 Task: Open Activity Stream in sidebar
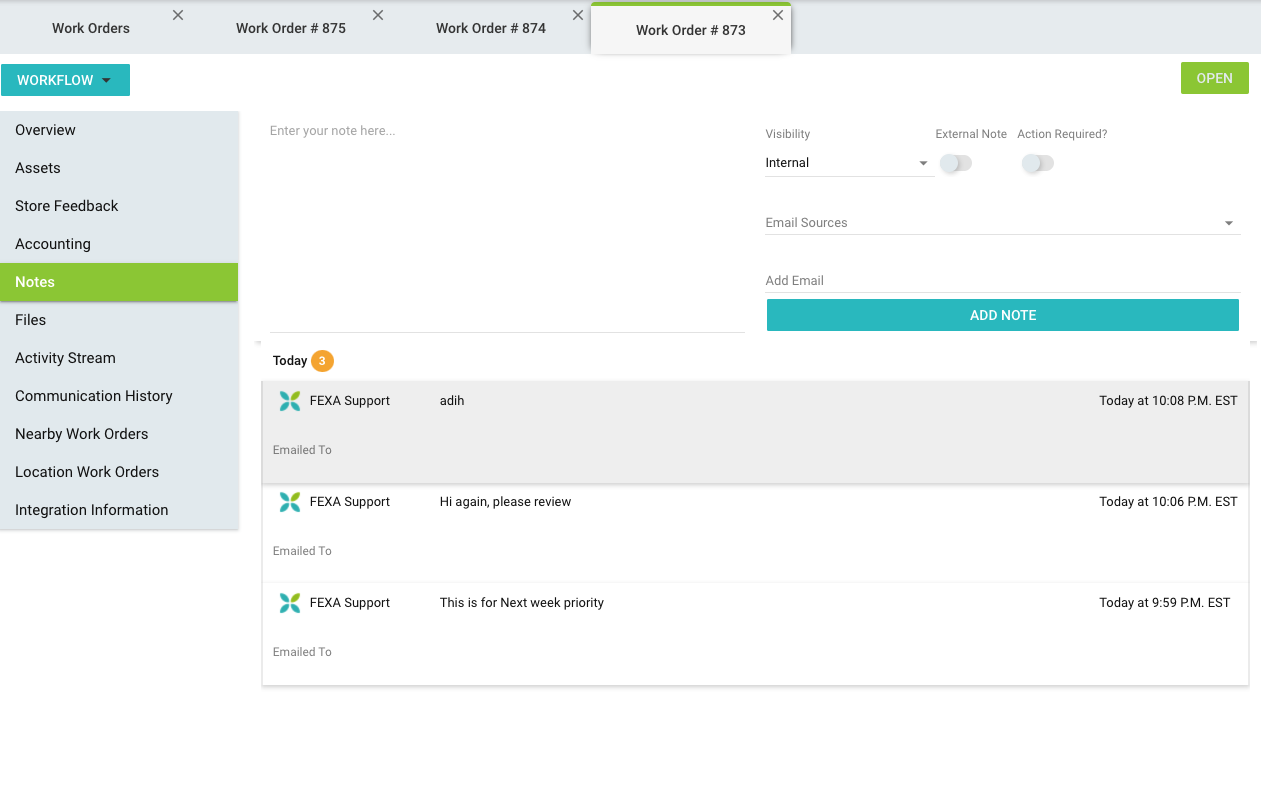coord(65,358)
